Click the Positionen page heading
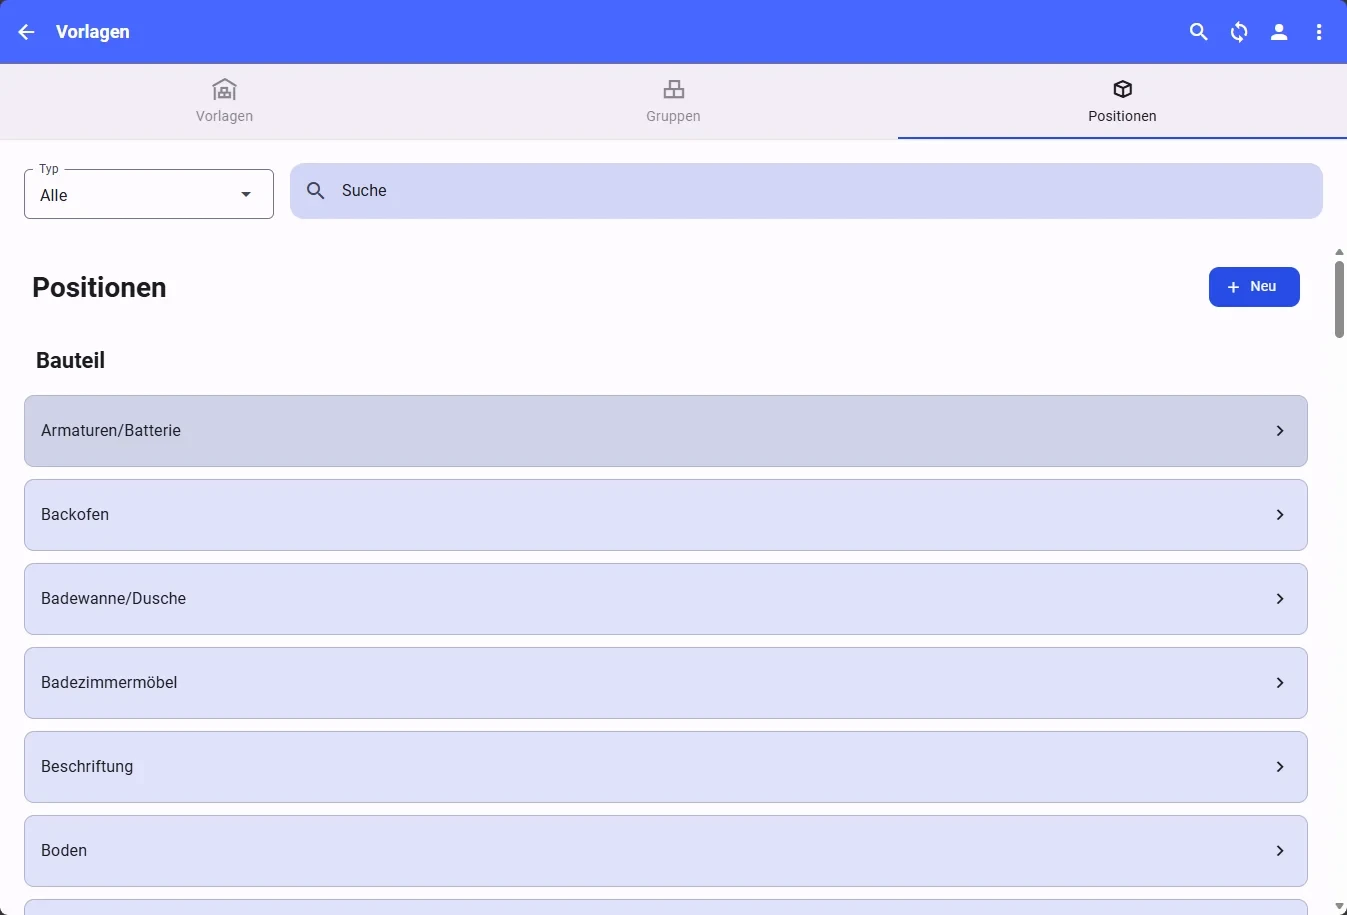1347x915 pixels. 99,287
